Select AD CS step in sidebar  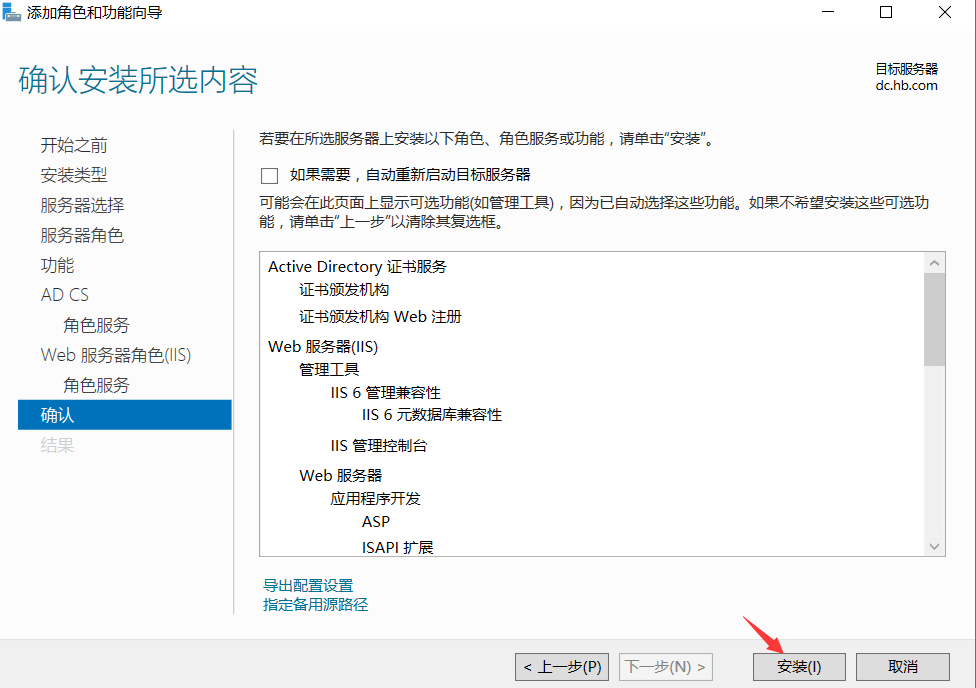tap(65, 295)
